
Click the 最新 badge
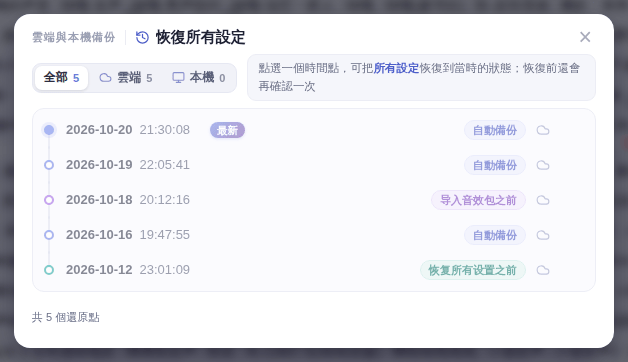pyautogui.click(x=227, y=130)
